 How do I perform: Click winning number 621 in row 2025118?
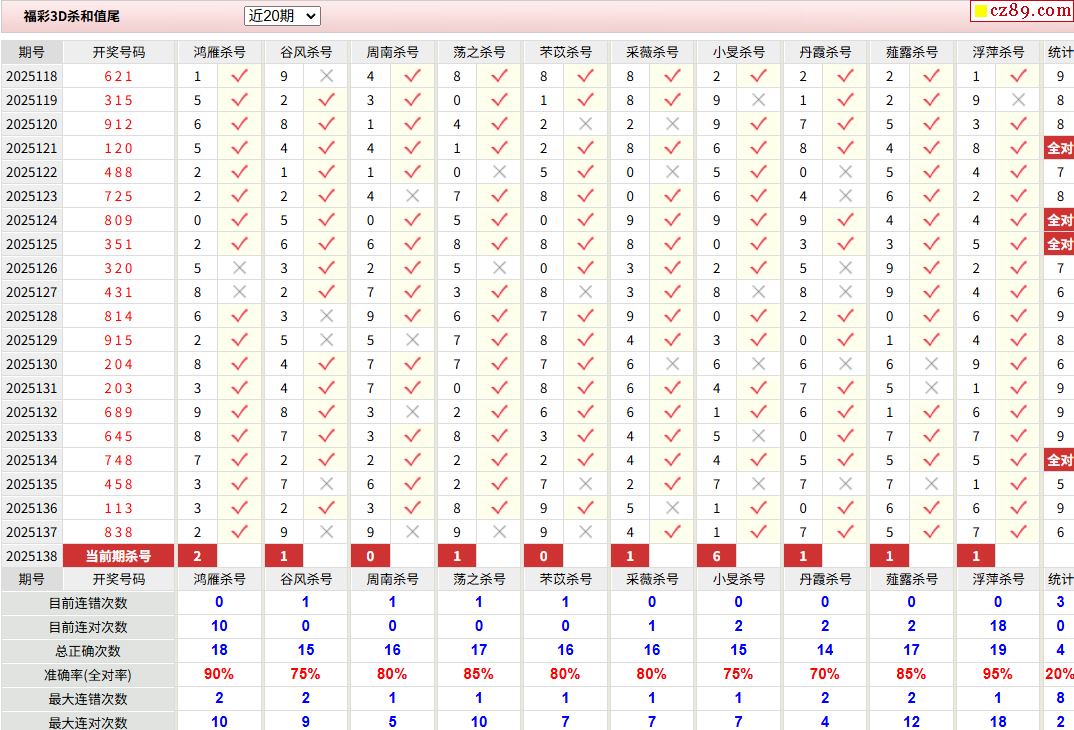pyautogui.click(x=118, y=76)
